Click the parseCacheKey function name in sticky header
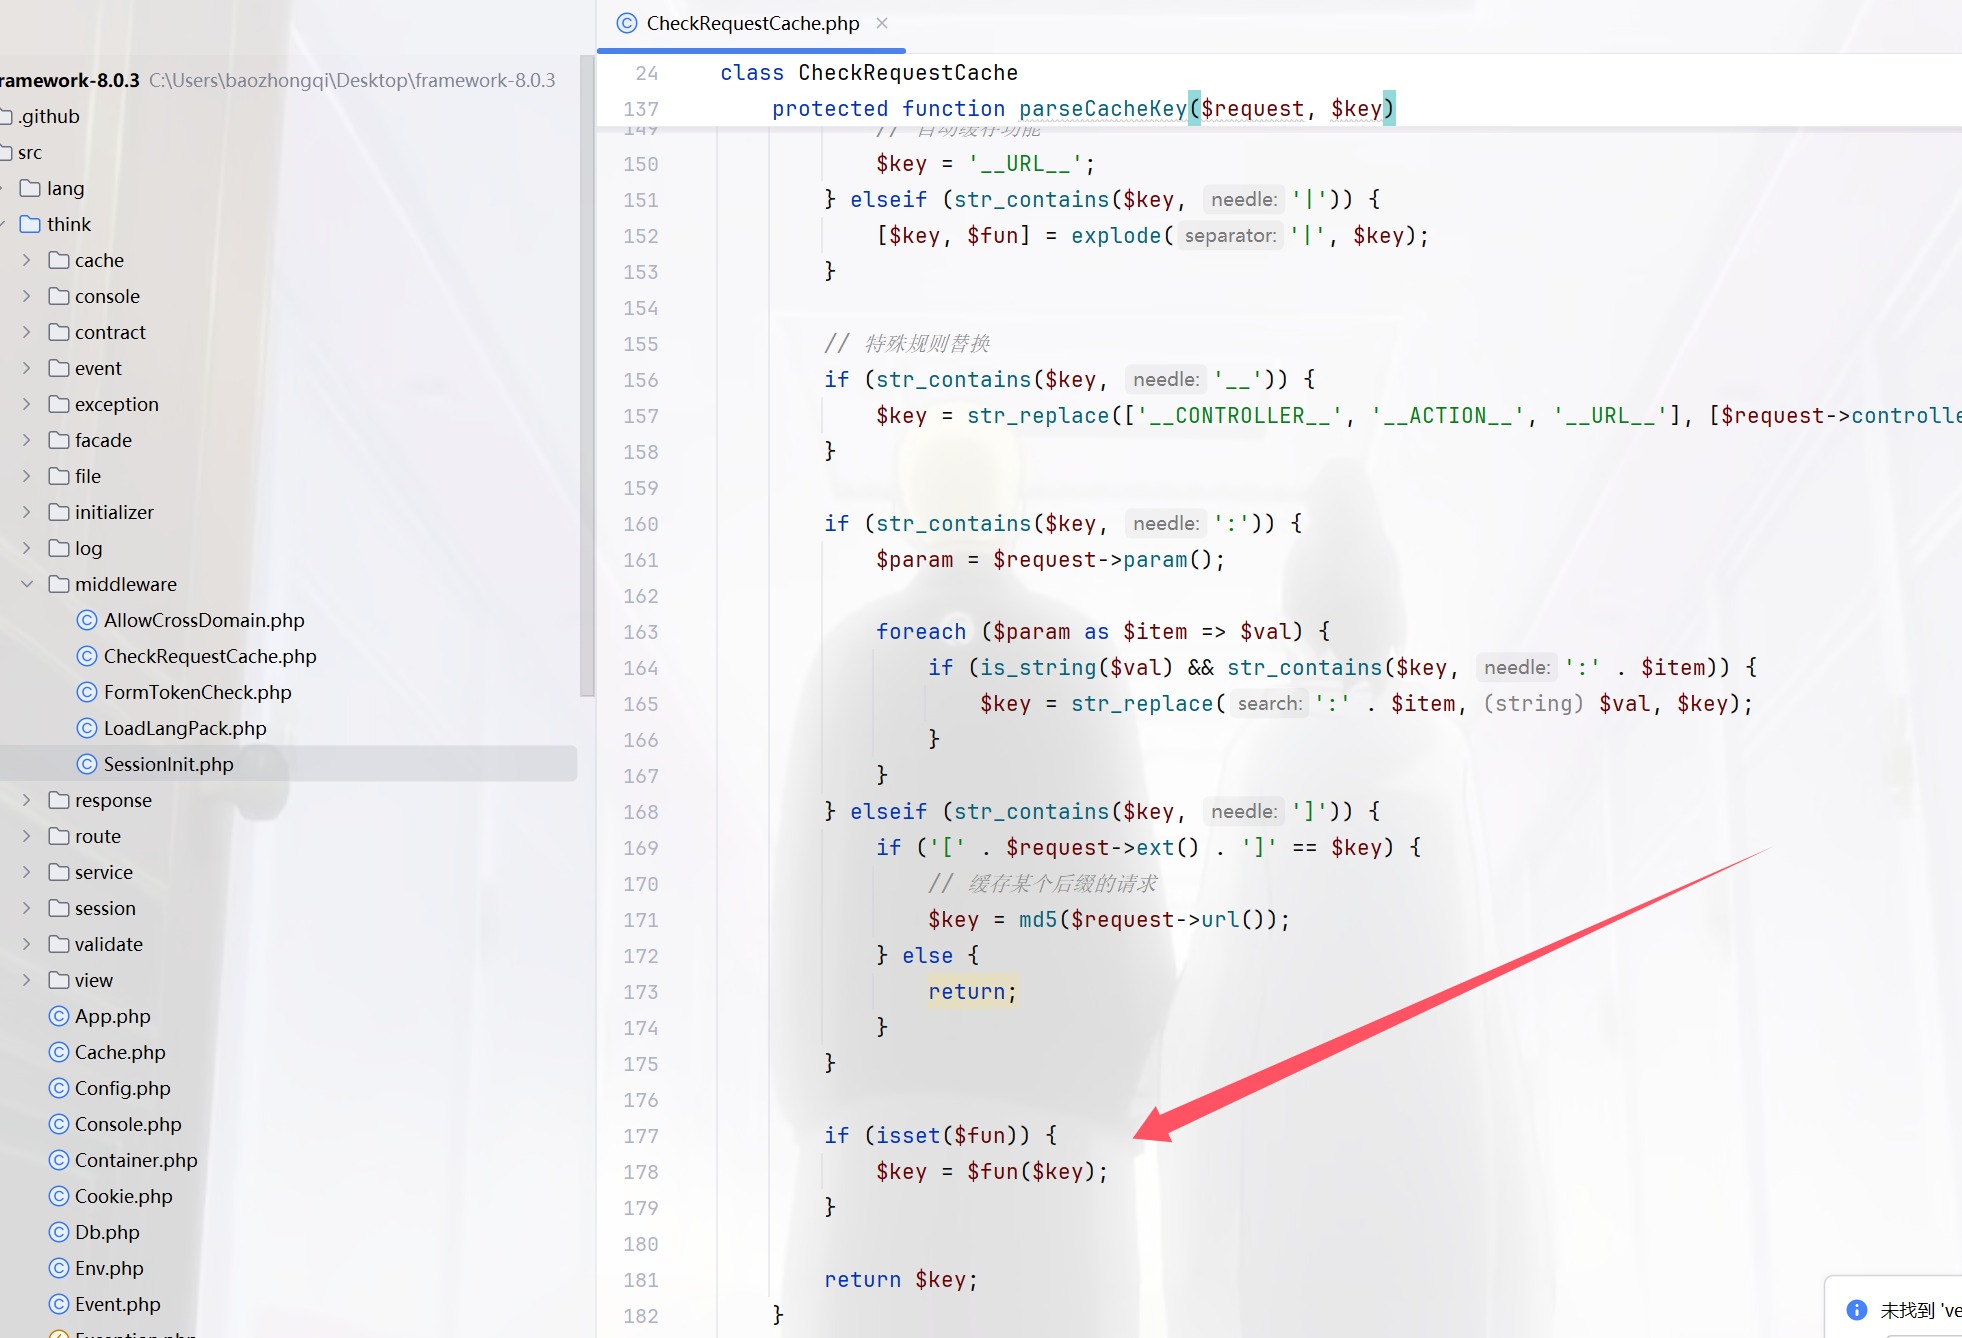The height and width of the screenshot is (1338, 1962). click(1101, 108)
